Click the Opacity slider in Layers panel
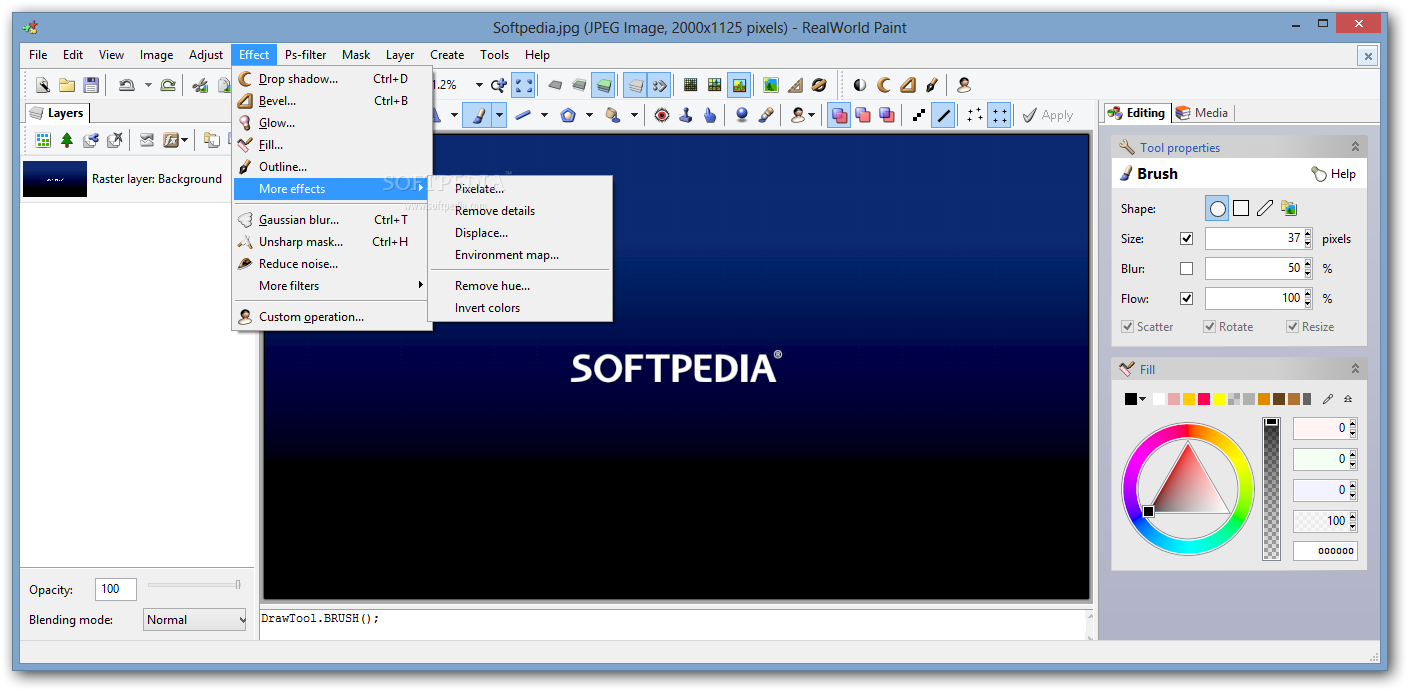This screenshot has height=691, width=1408. coord(194,585)
